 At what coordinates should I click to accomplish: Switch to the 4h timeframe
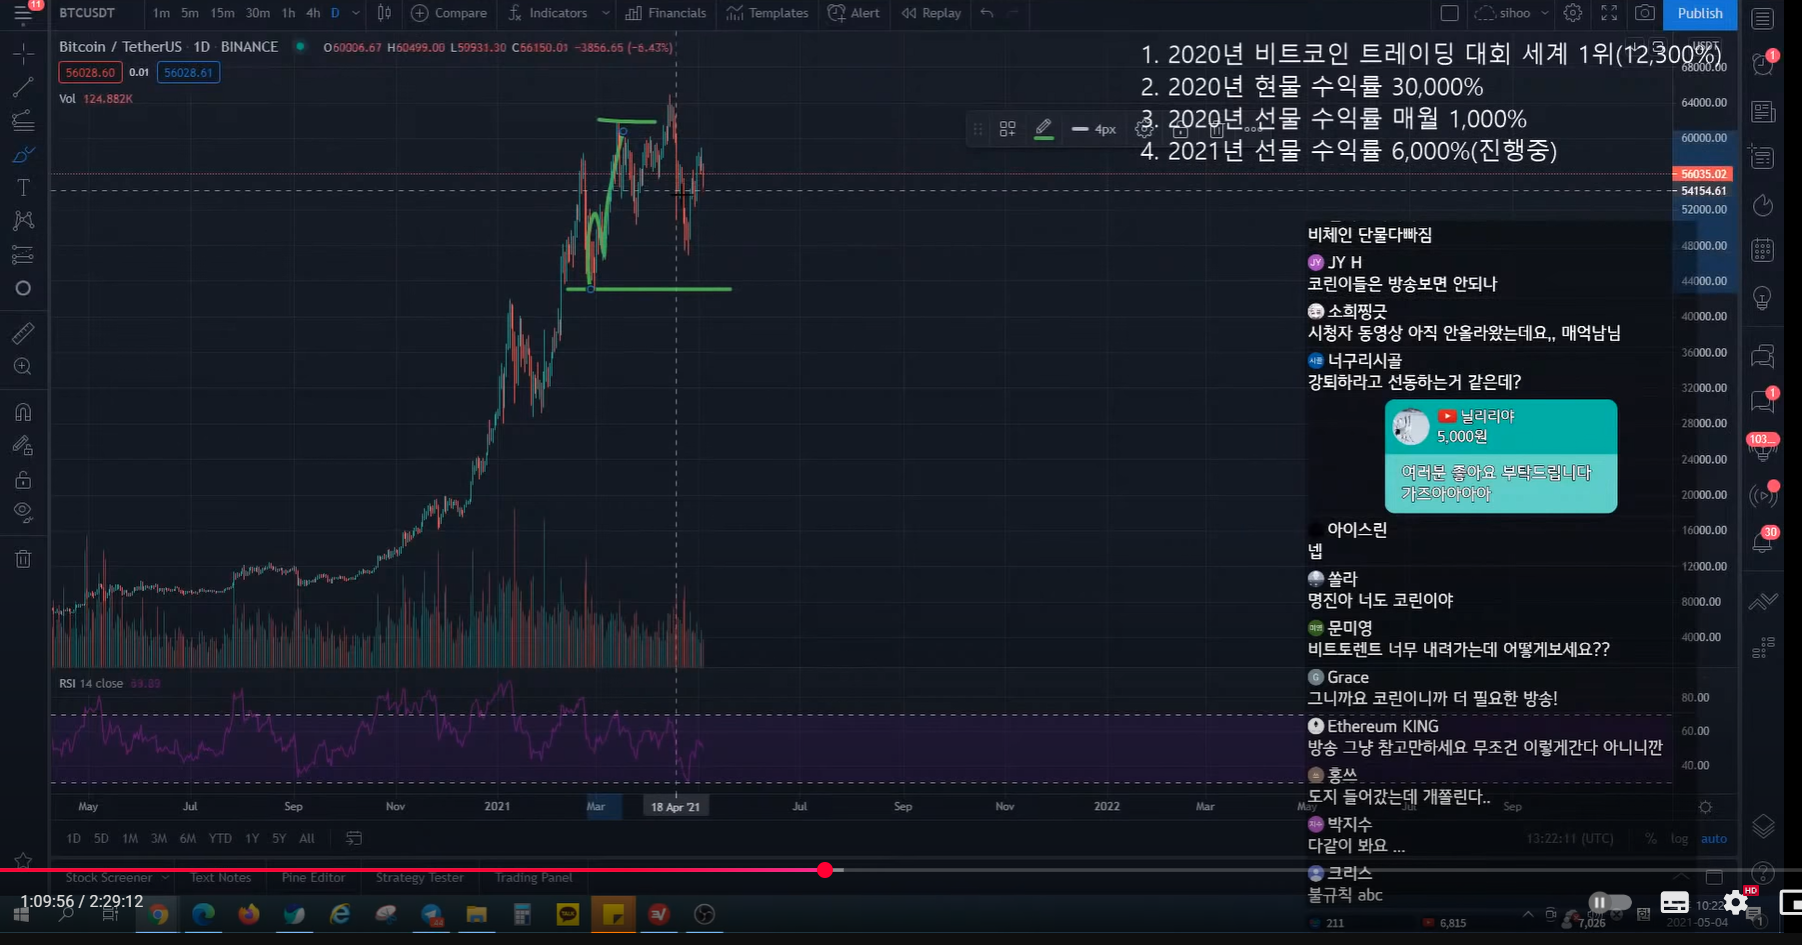313,13
